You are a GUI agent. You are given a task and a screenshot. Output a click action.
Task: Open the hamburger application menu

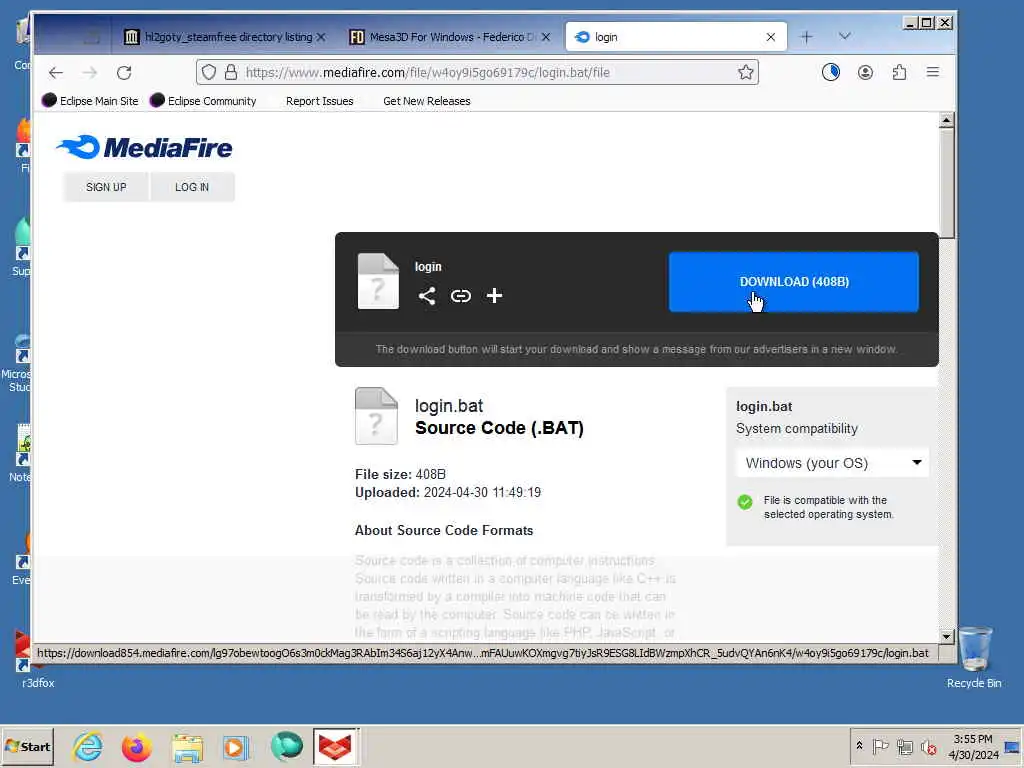933,72
